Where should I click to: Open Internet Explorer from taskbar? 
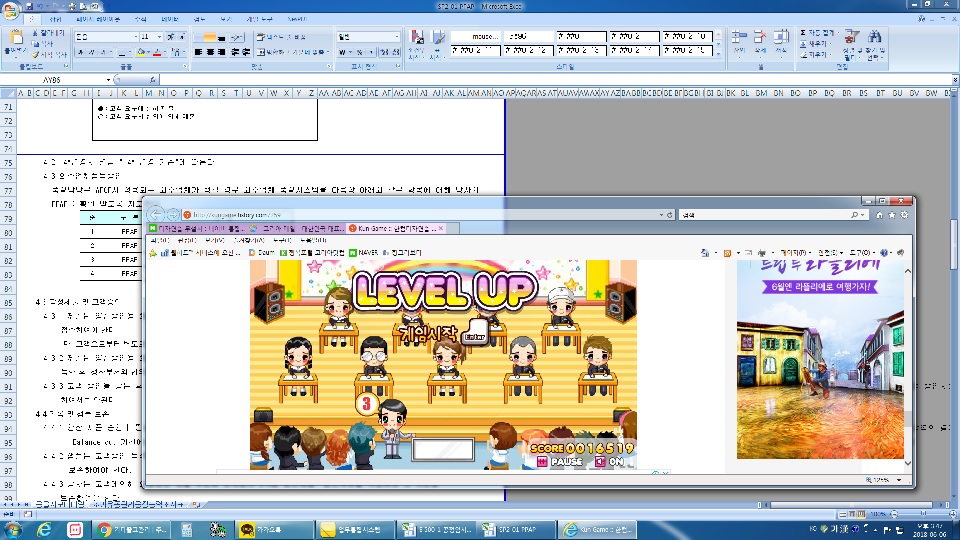click(44, 530)
